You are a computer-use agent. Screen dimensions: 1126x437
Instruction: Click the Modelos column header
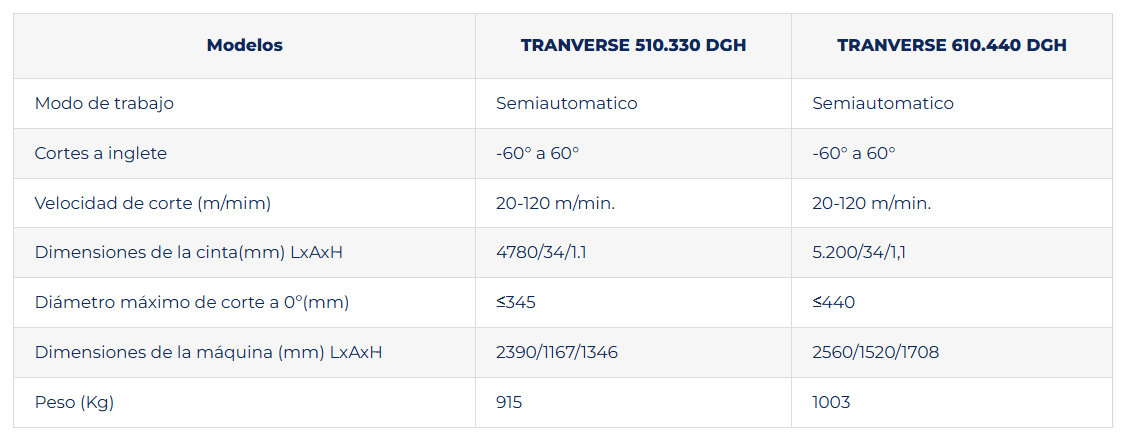pyautogui.click(x=244, y=45)
